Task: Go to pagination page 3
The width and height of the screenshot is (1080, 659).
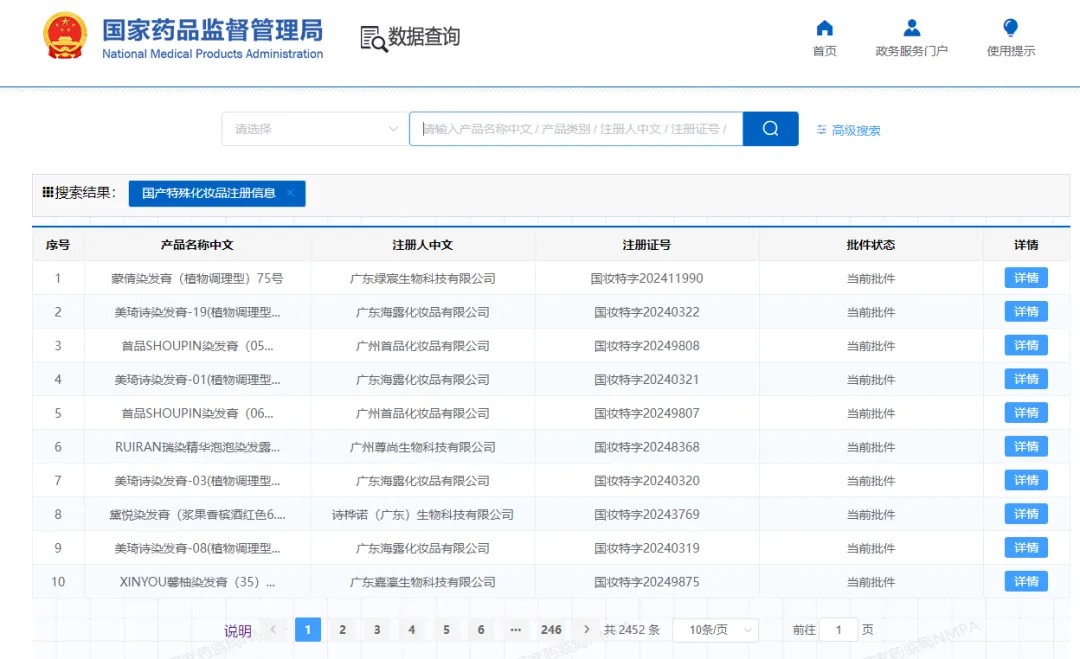Action: click(x=377, y=629)
